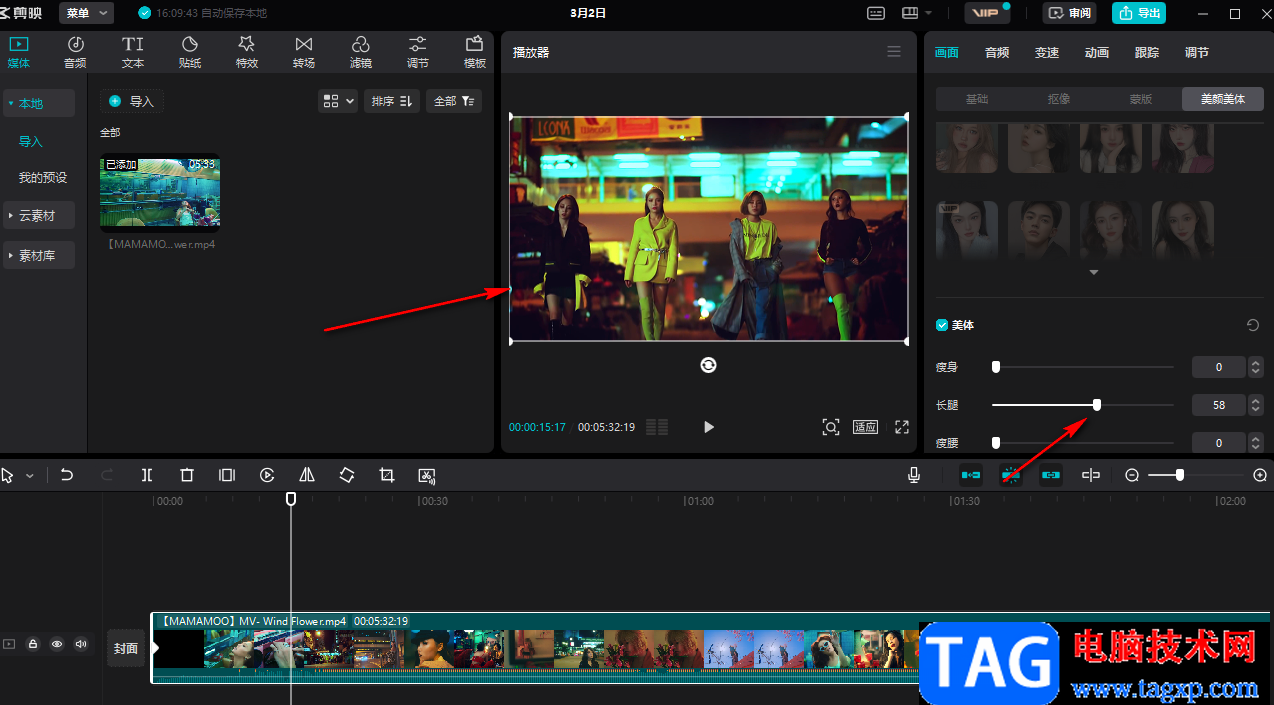Open the 文本 text panel
This screenshot has width=1274, height=705.
pyautogui.click(x=133, y=52)
